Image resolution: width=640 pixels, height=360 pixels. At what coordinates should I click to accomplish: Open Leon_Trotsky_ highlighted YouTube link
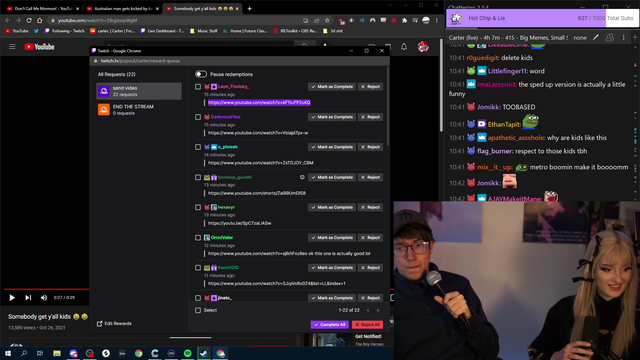click(x=259, y=102)
